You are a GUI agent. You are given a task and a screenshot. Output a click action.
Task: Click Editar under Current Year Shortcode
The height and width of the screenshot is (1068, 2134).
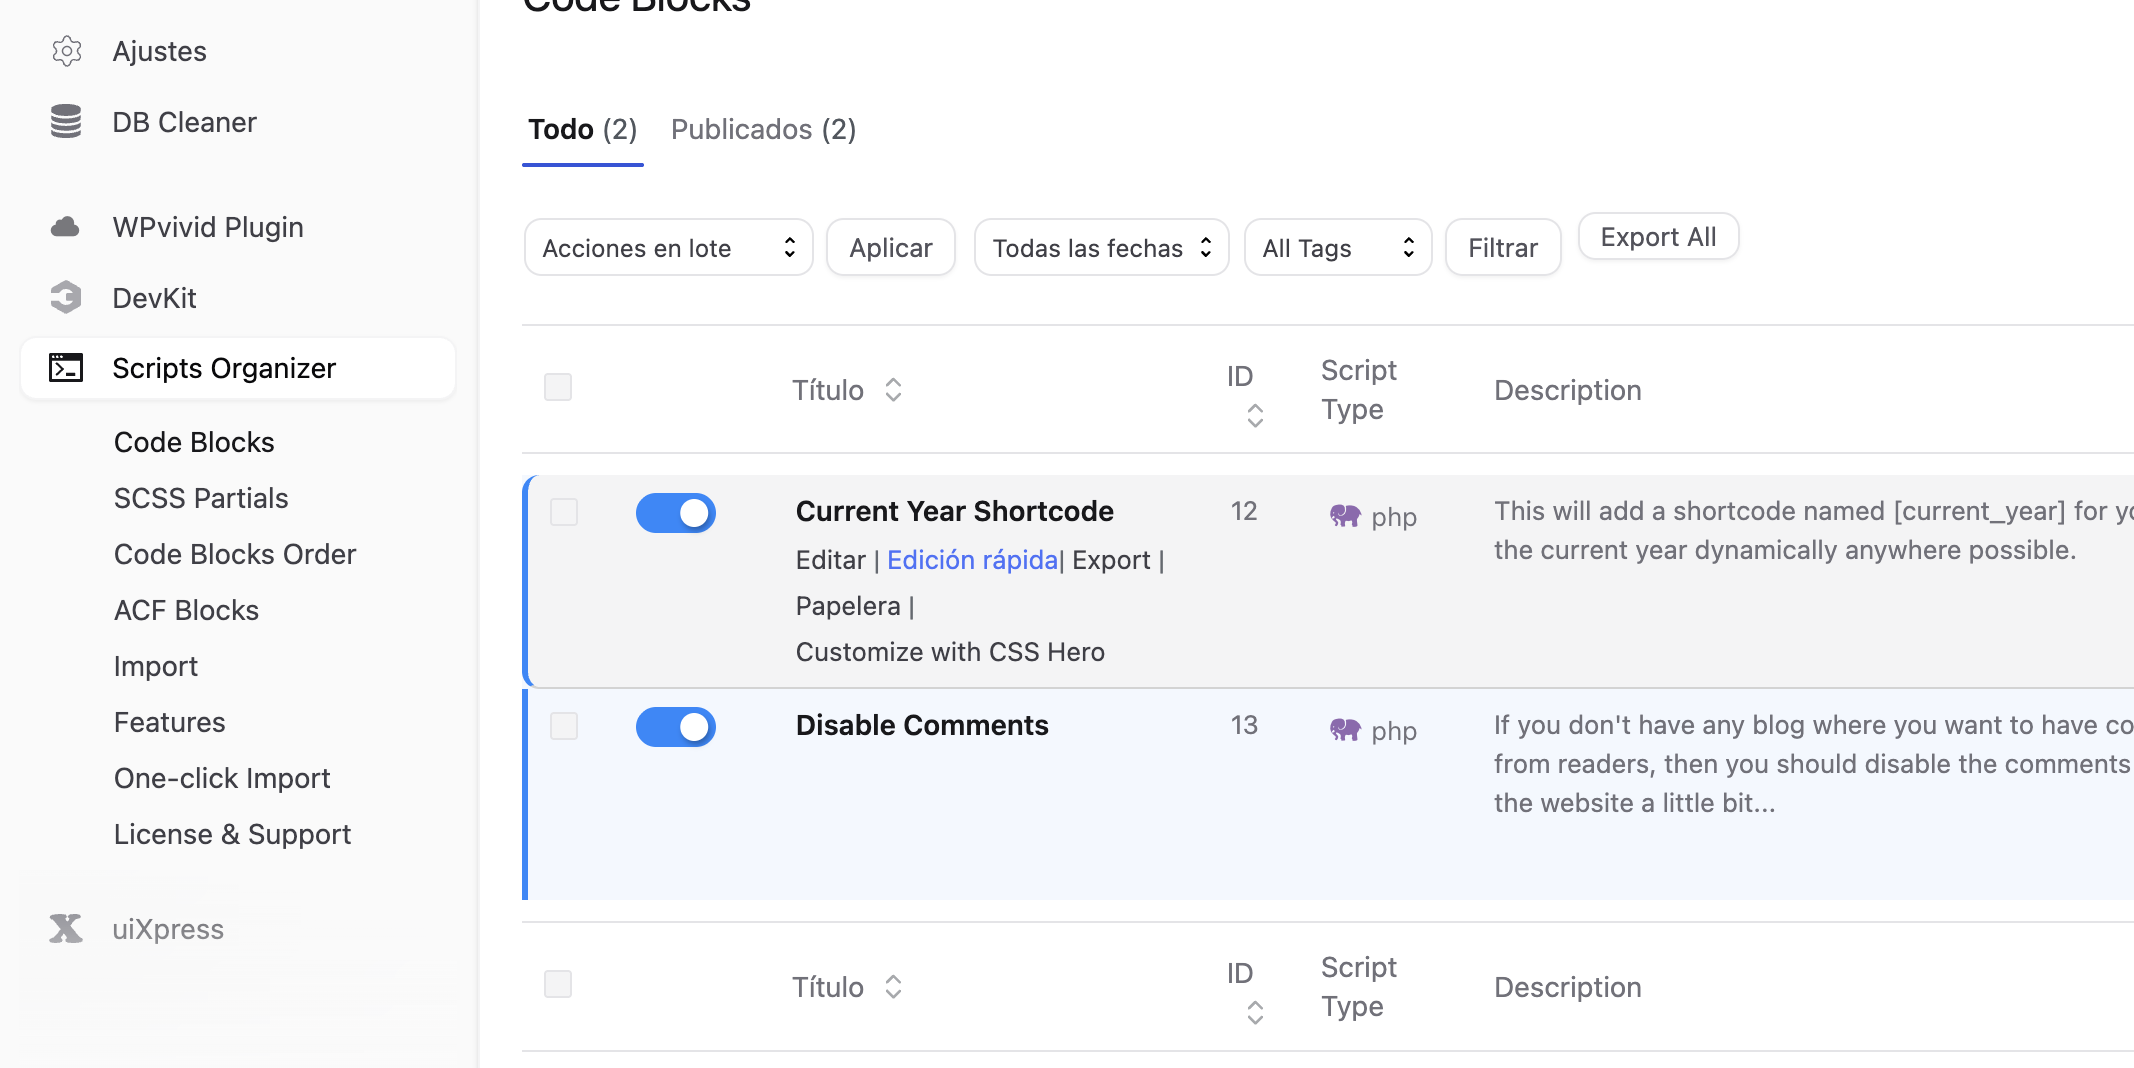pyautogui.click(x=831, y=560)
